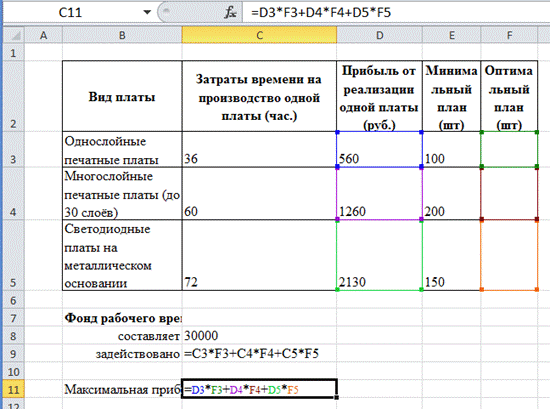The width and height of the screenshot is (550, 409).
Task: Click the fx insert function icon
Action: pyautogui.click(x=230, y=13)
